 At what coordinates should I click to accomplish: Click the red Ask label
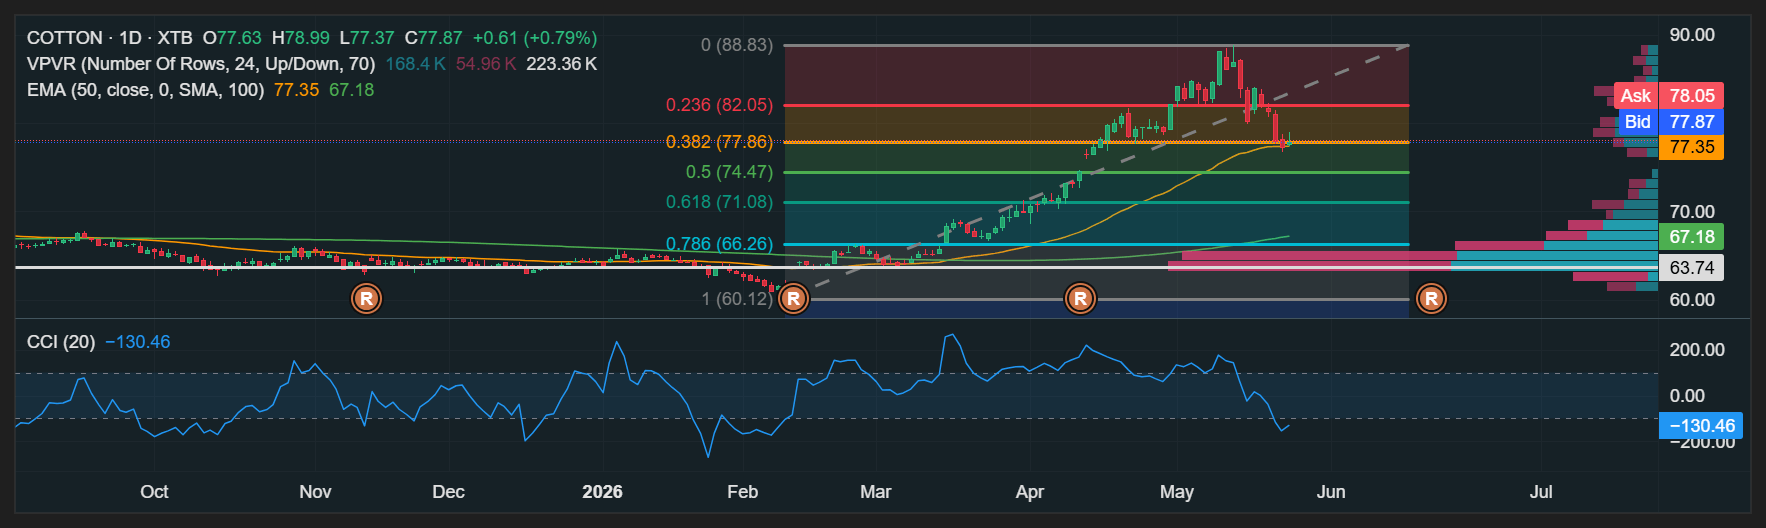click(x=1636, y=96)
